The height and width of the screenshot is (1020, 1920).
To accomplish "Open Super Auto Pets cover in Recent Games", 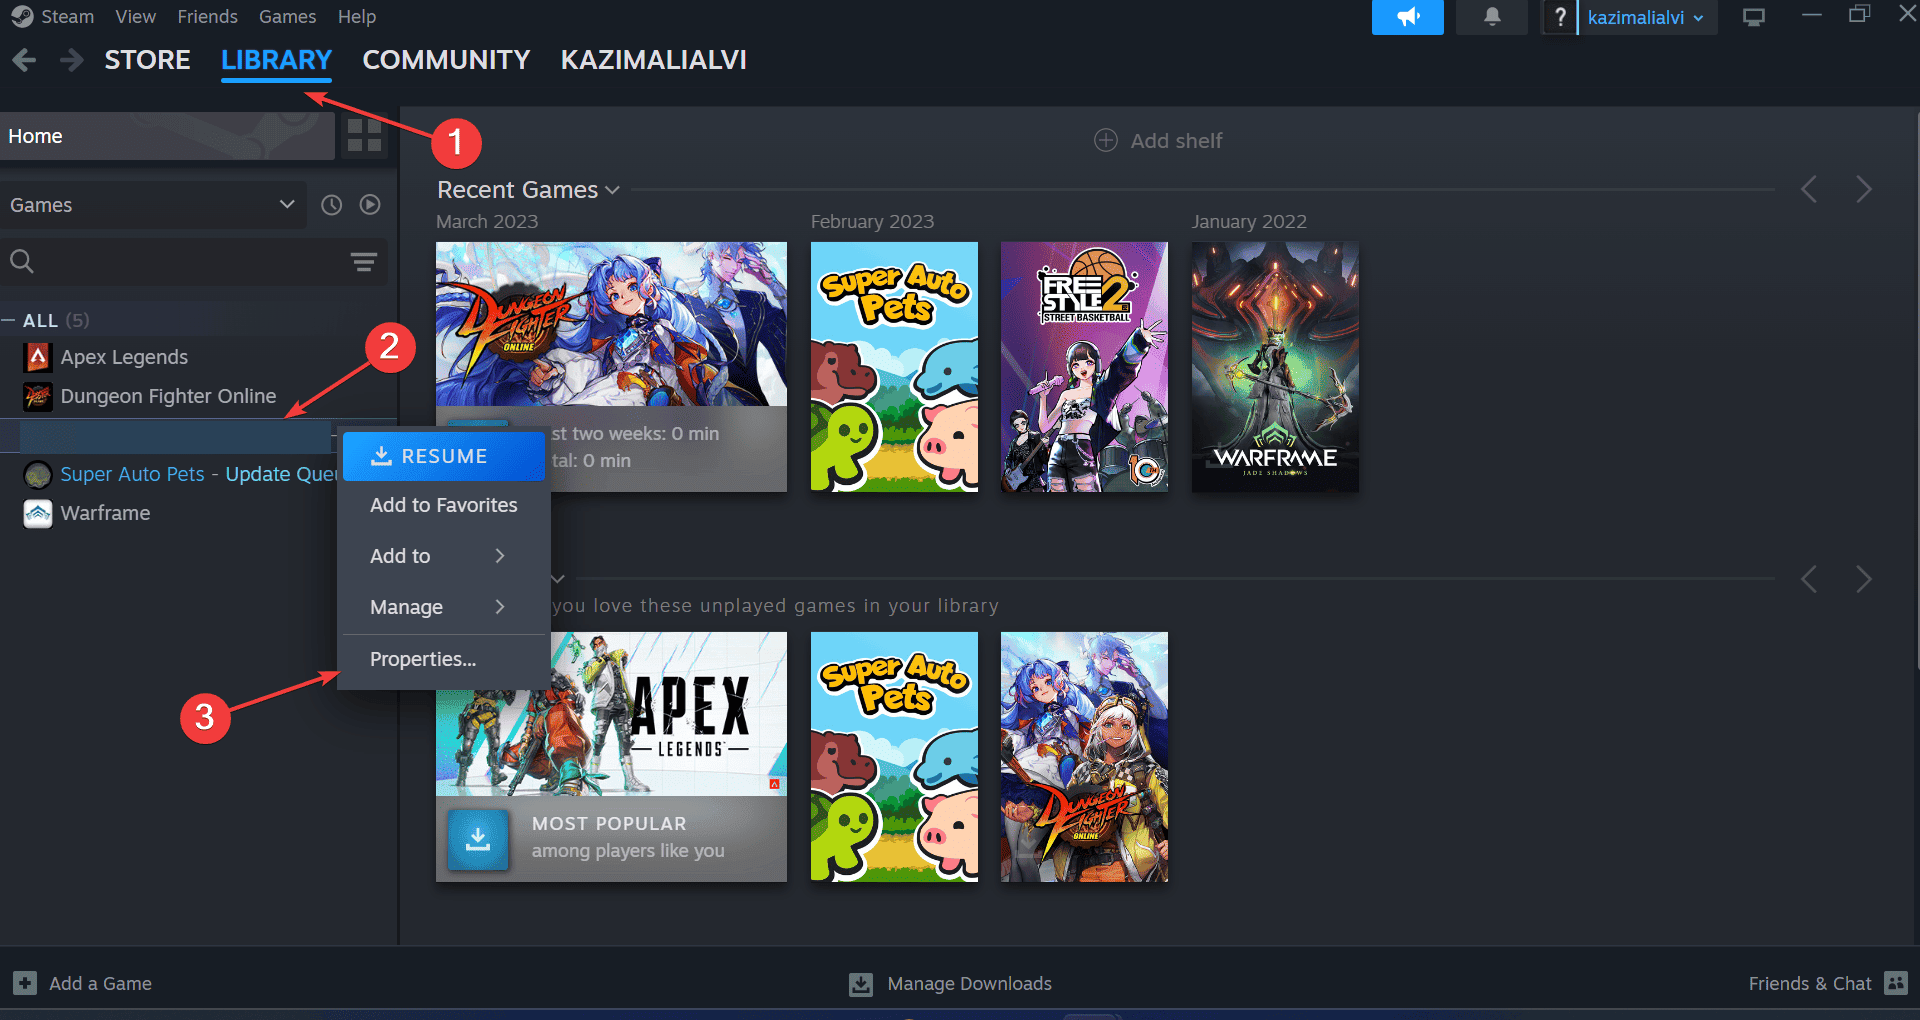I will tap(894, 367).
